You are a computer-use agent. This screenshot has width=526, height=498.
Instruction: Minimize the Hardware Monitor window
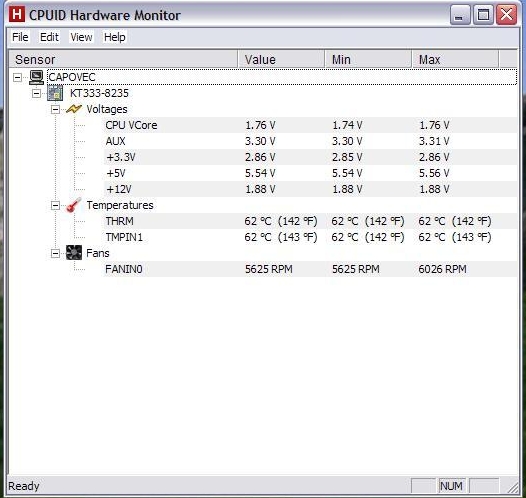click(x=460, y=15)
